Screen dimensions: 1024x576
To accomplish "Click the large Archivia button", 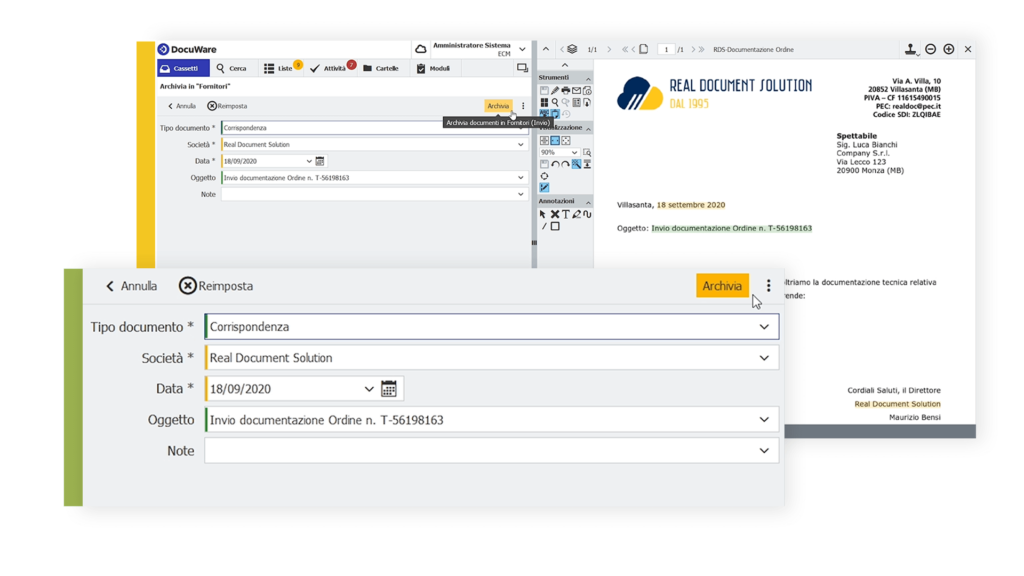I will coord(722,285).
